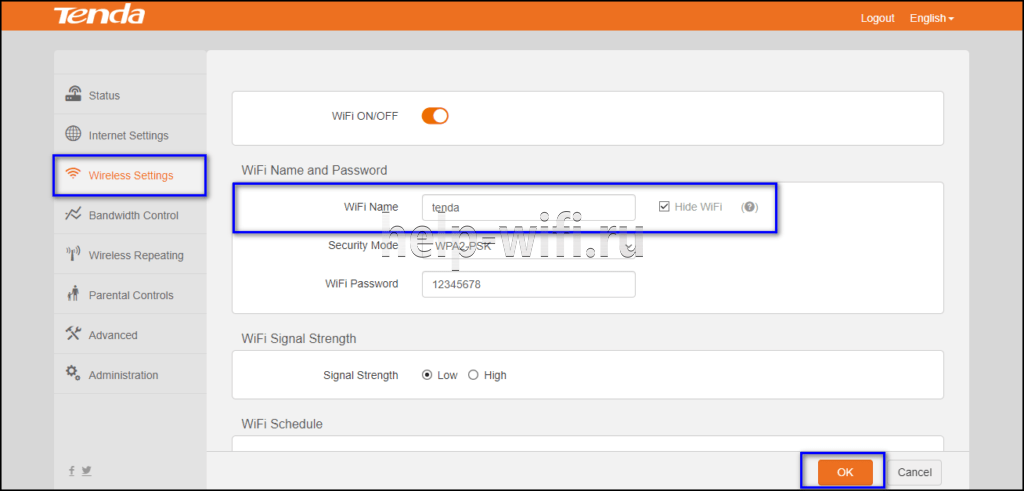This screenshot has height=491, width=1024.
Task: Click the Logout link
Action: [x=877, y=18]
